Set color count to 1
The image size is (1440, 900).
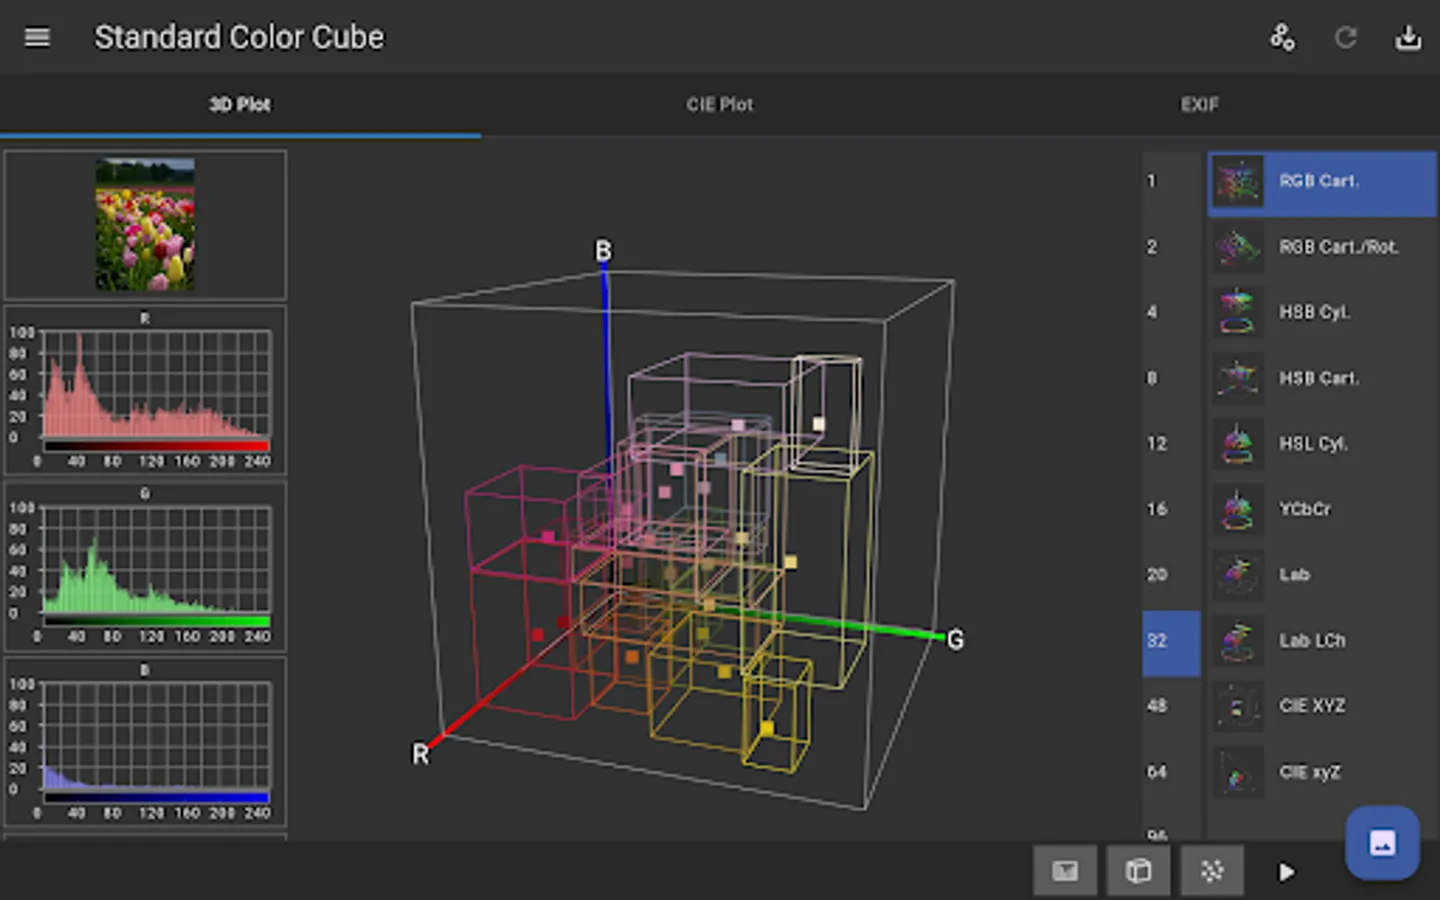click(x=1171, y=181)
